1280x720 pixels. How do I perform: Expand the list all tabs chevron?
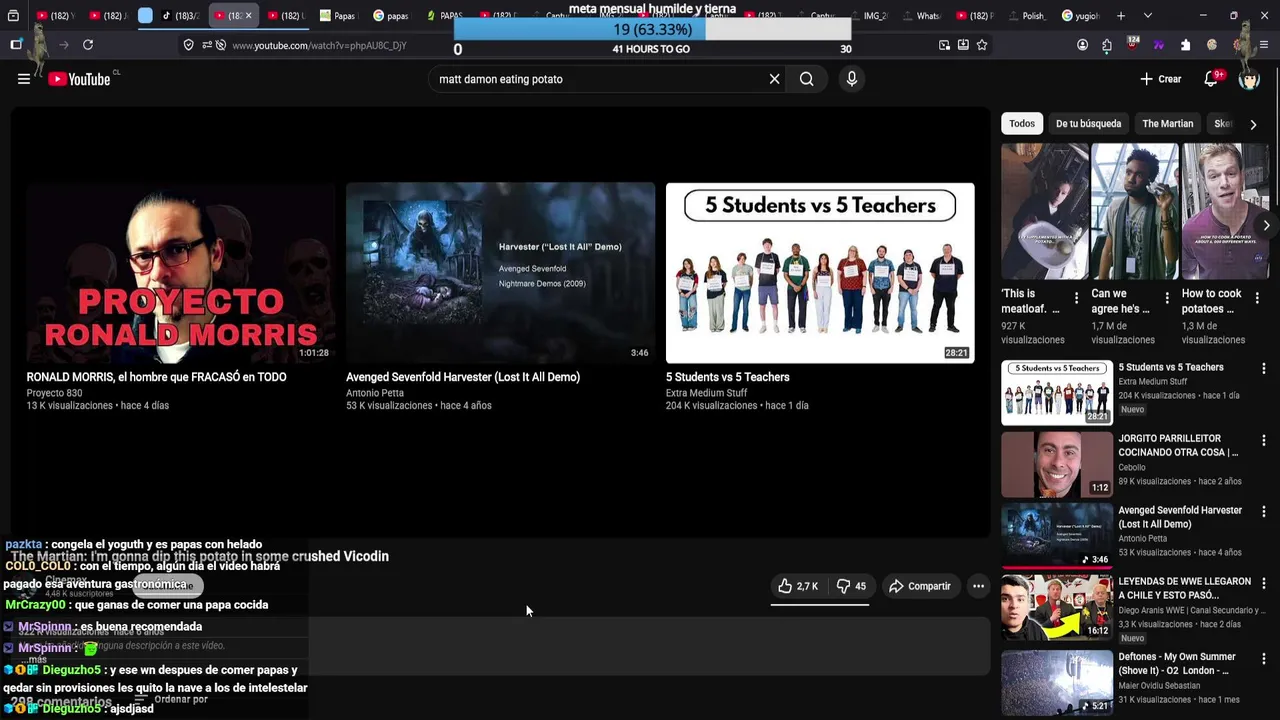click(1147, 16)
